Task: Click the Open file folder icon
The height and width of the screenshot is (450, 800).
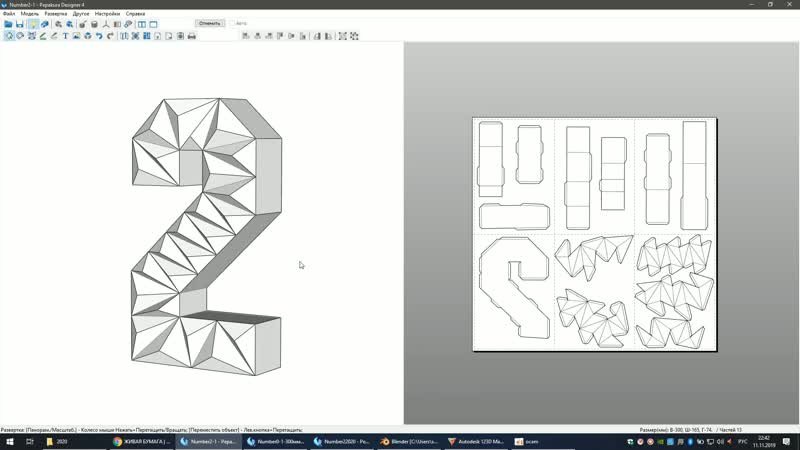Action: coord(8,23)
